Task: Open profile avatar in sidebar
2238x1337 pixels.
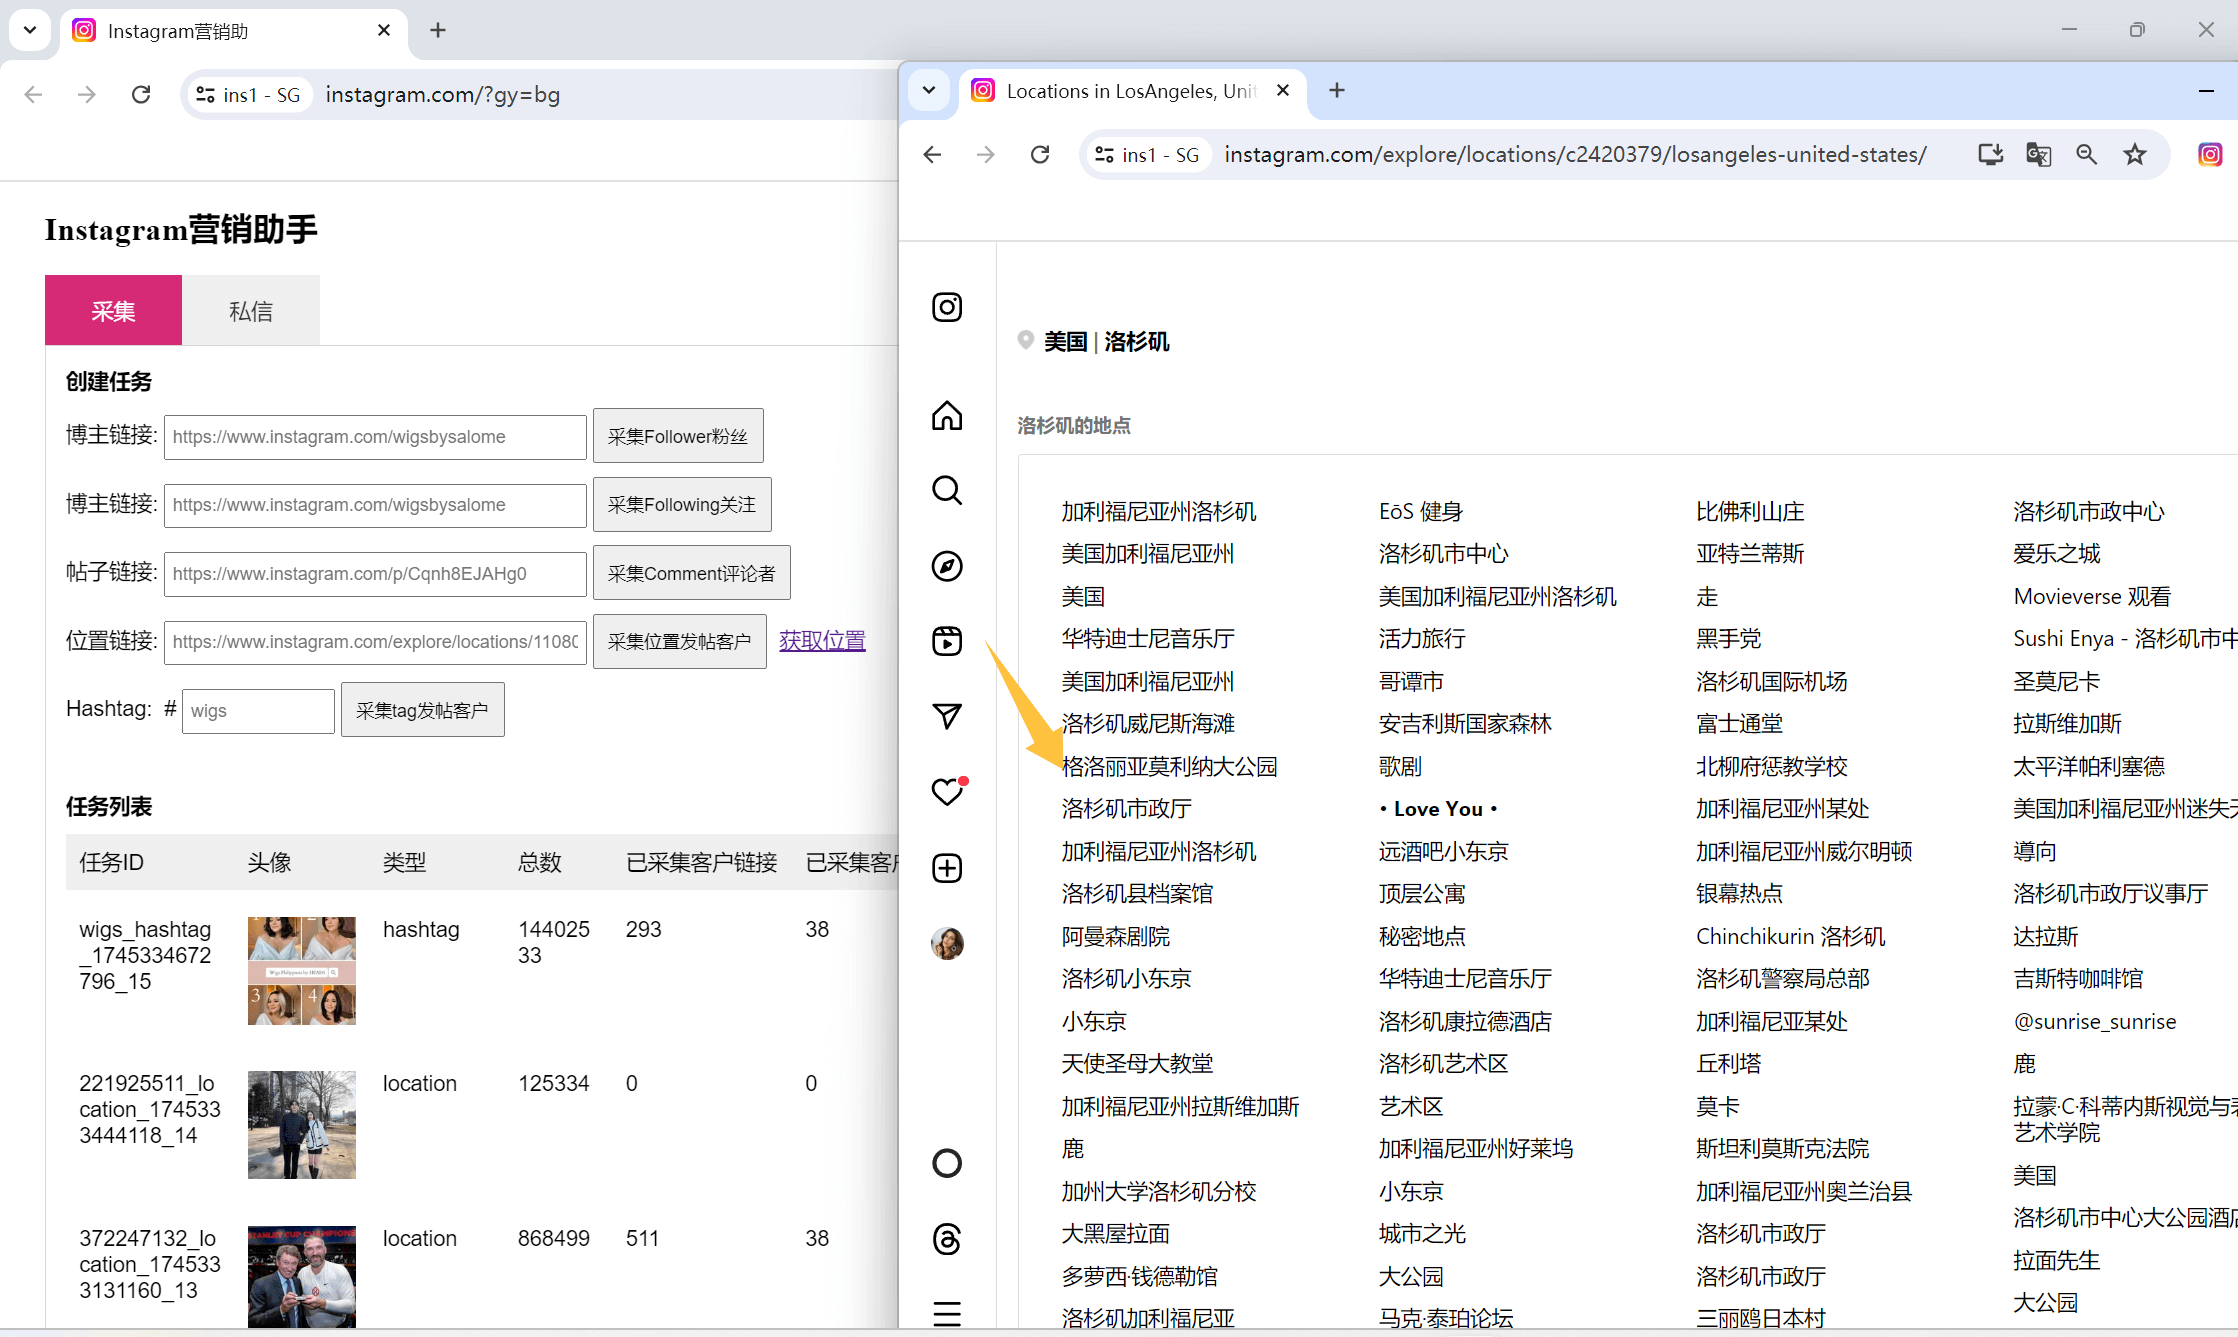Action: pyautogui.click(x=947, y=943)
